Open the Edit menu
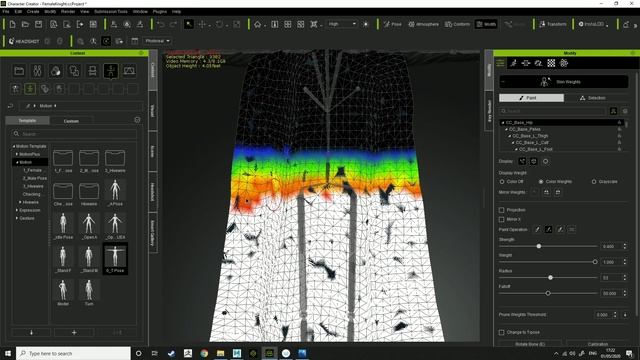 [x=18, y=11]
